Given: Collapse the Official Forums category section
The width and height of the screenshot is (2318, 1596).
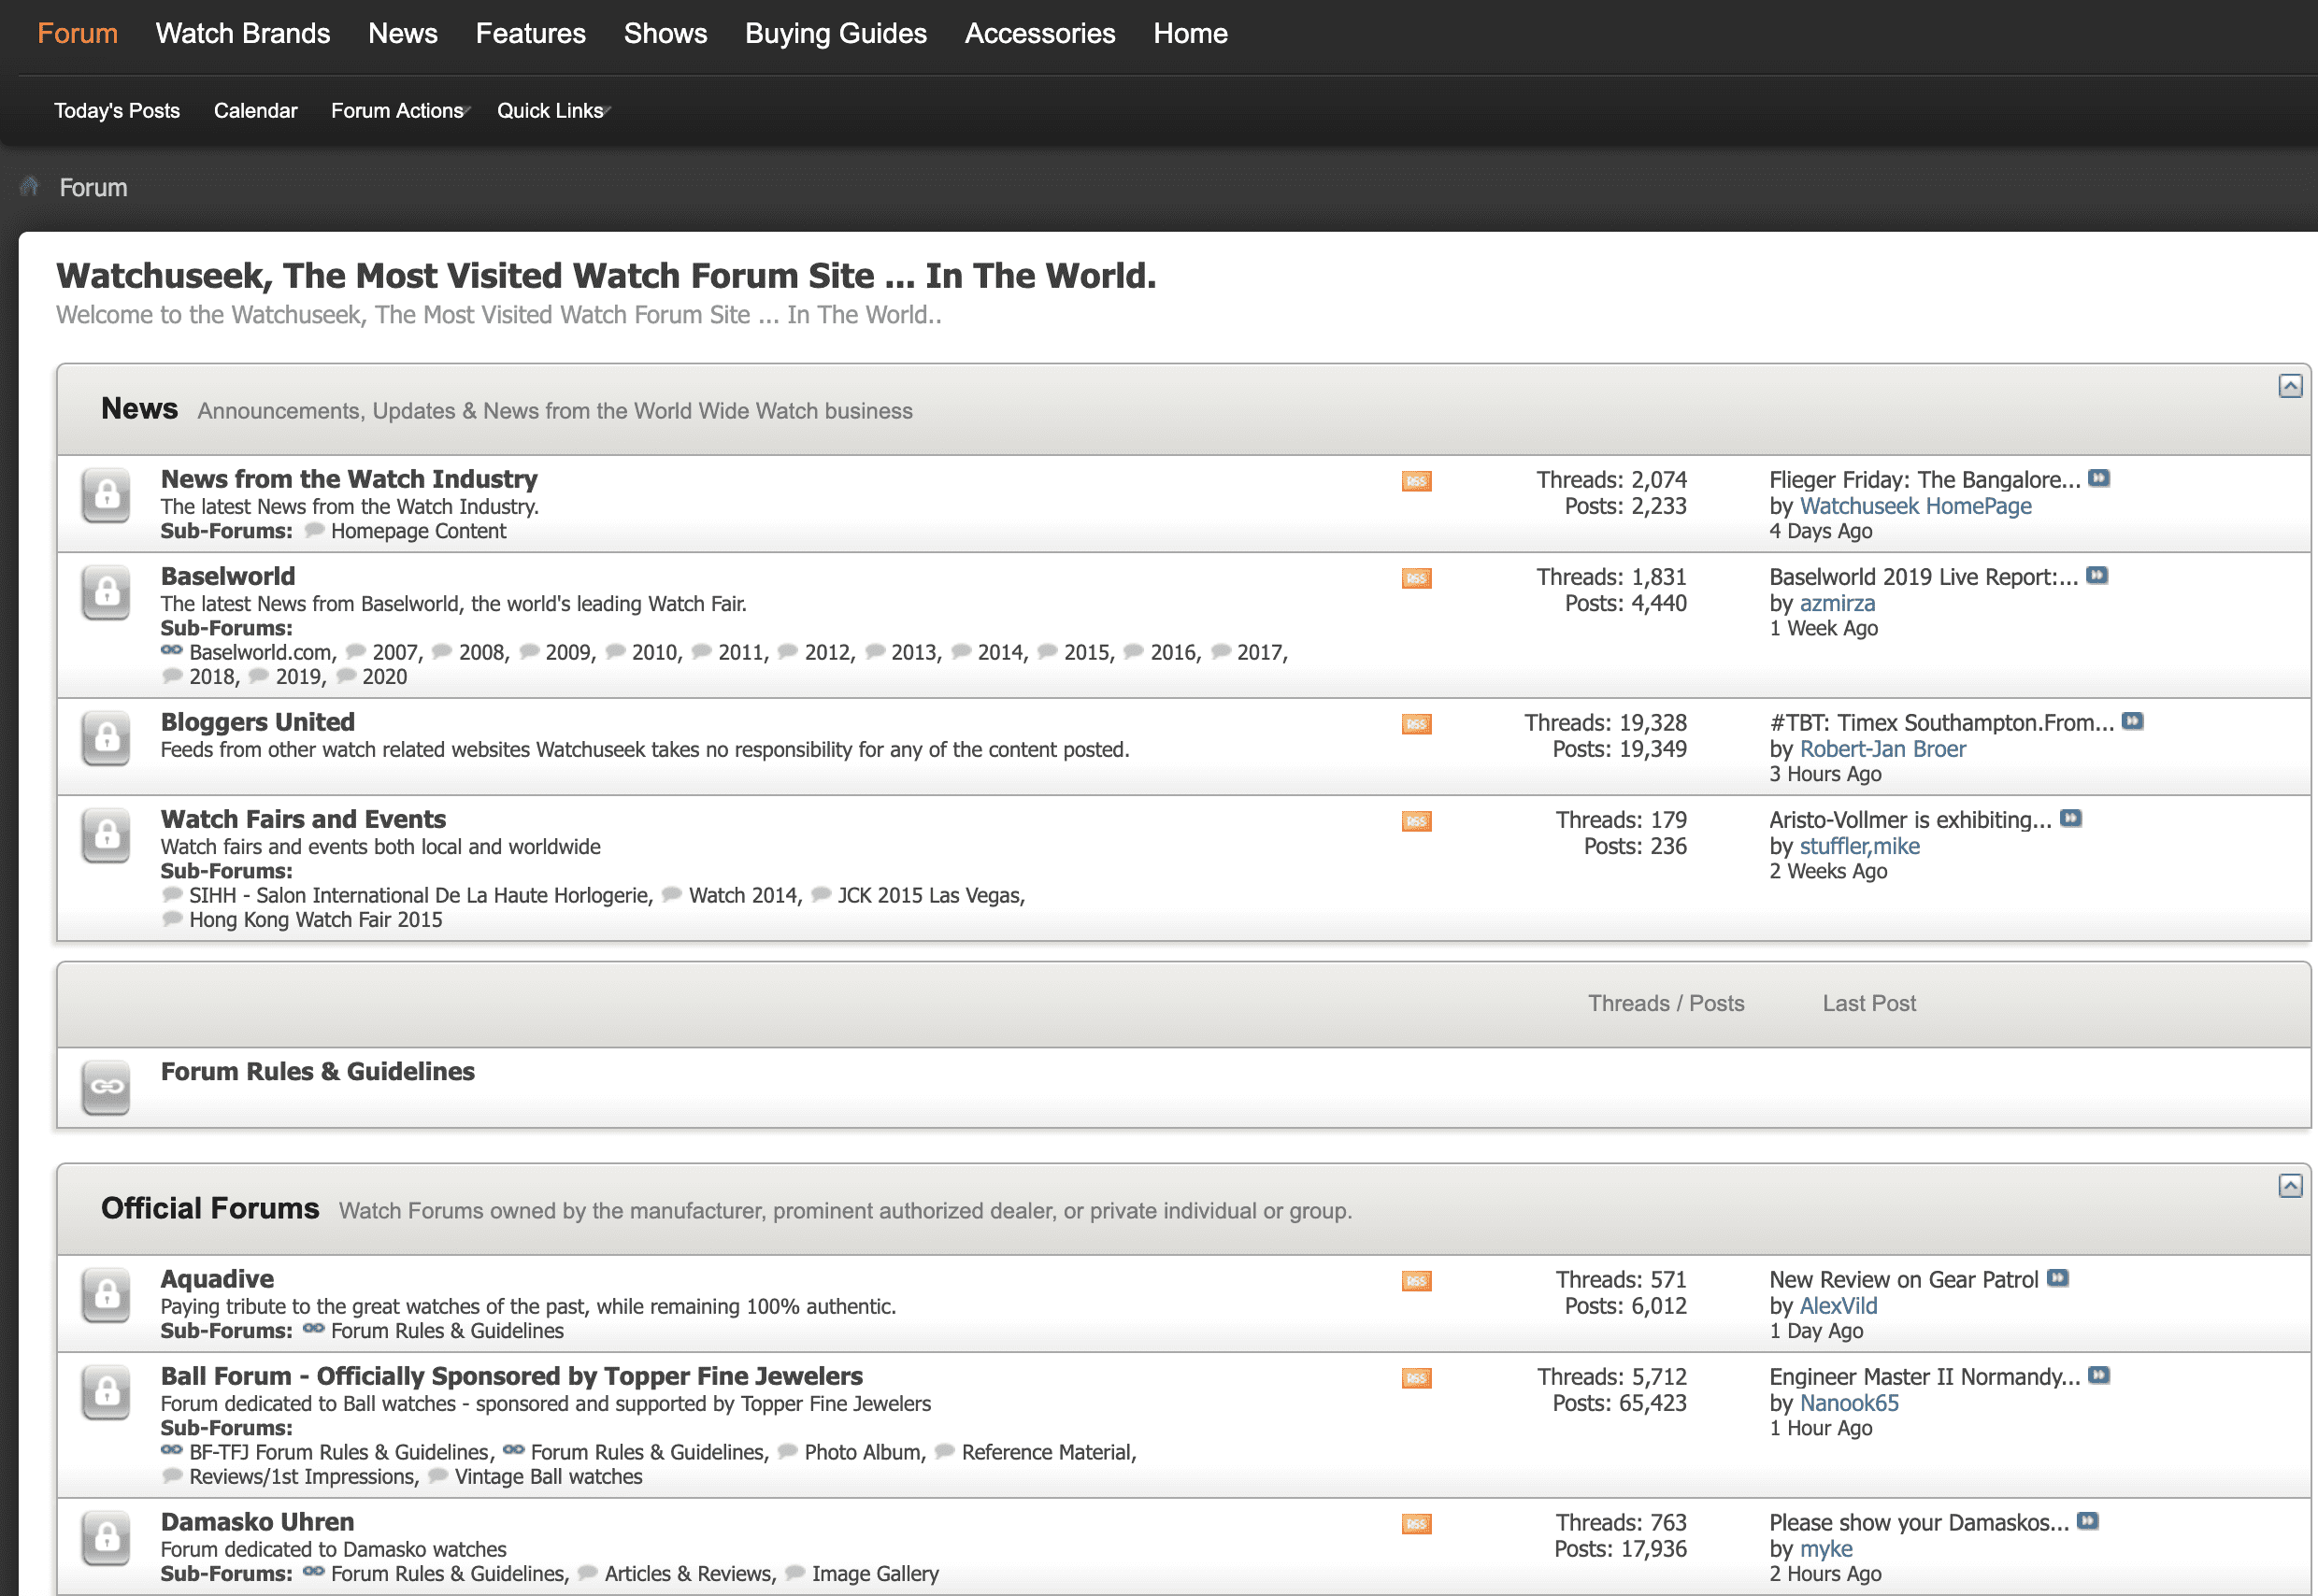Looking at the screenshot, I should (x=2290, y=1186).
